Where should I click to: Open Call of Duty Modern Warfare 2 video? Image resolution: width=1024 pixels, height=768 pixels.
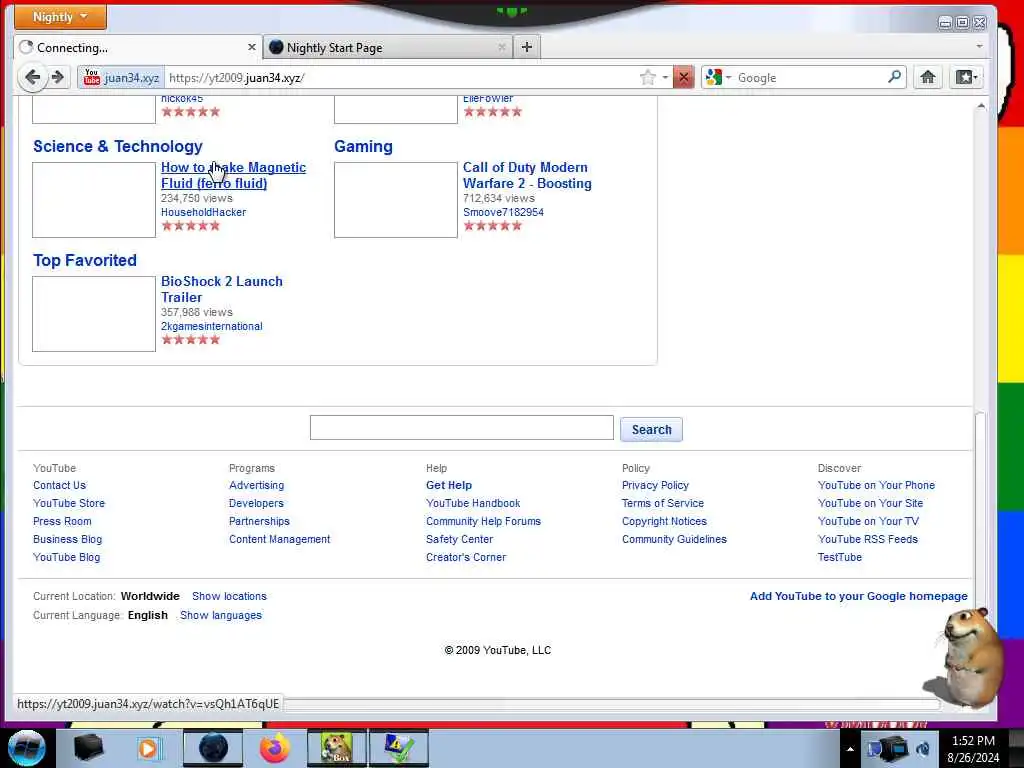[x=527, y=175]
